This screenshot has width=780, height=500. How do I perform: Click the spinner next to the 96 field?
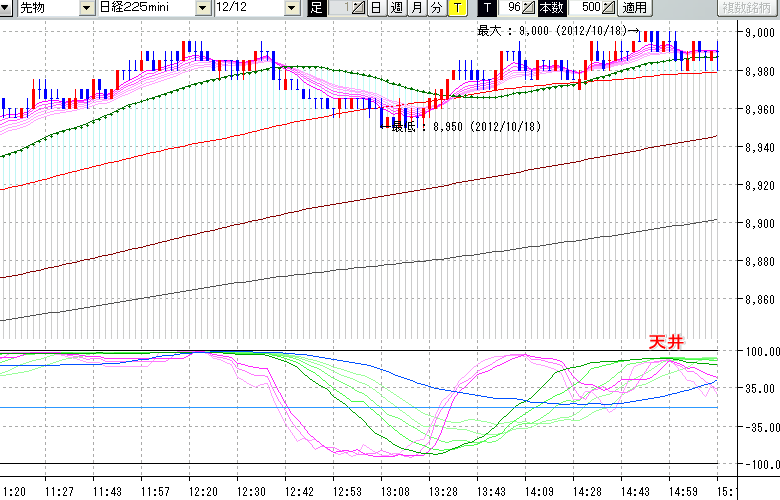529,8
